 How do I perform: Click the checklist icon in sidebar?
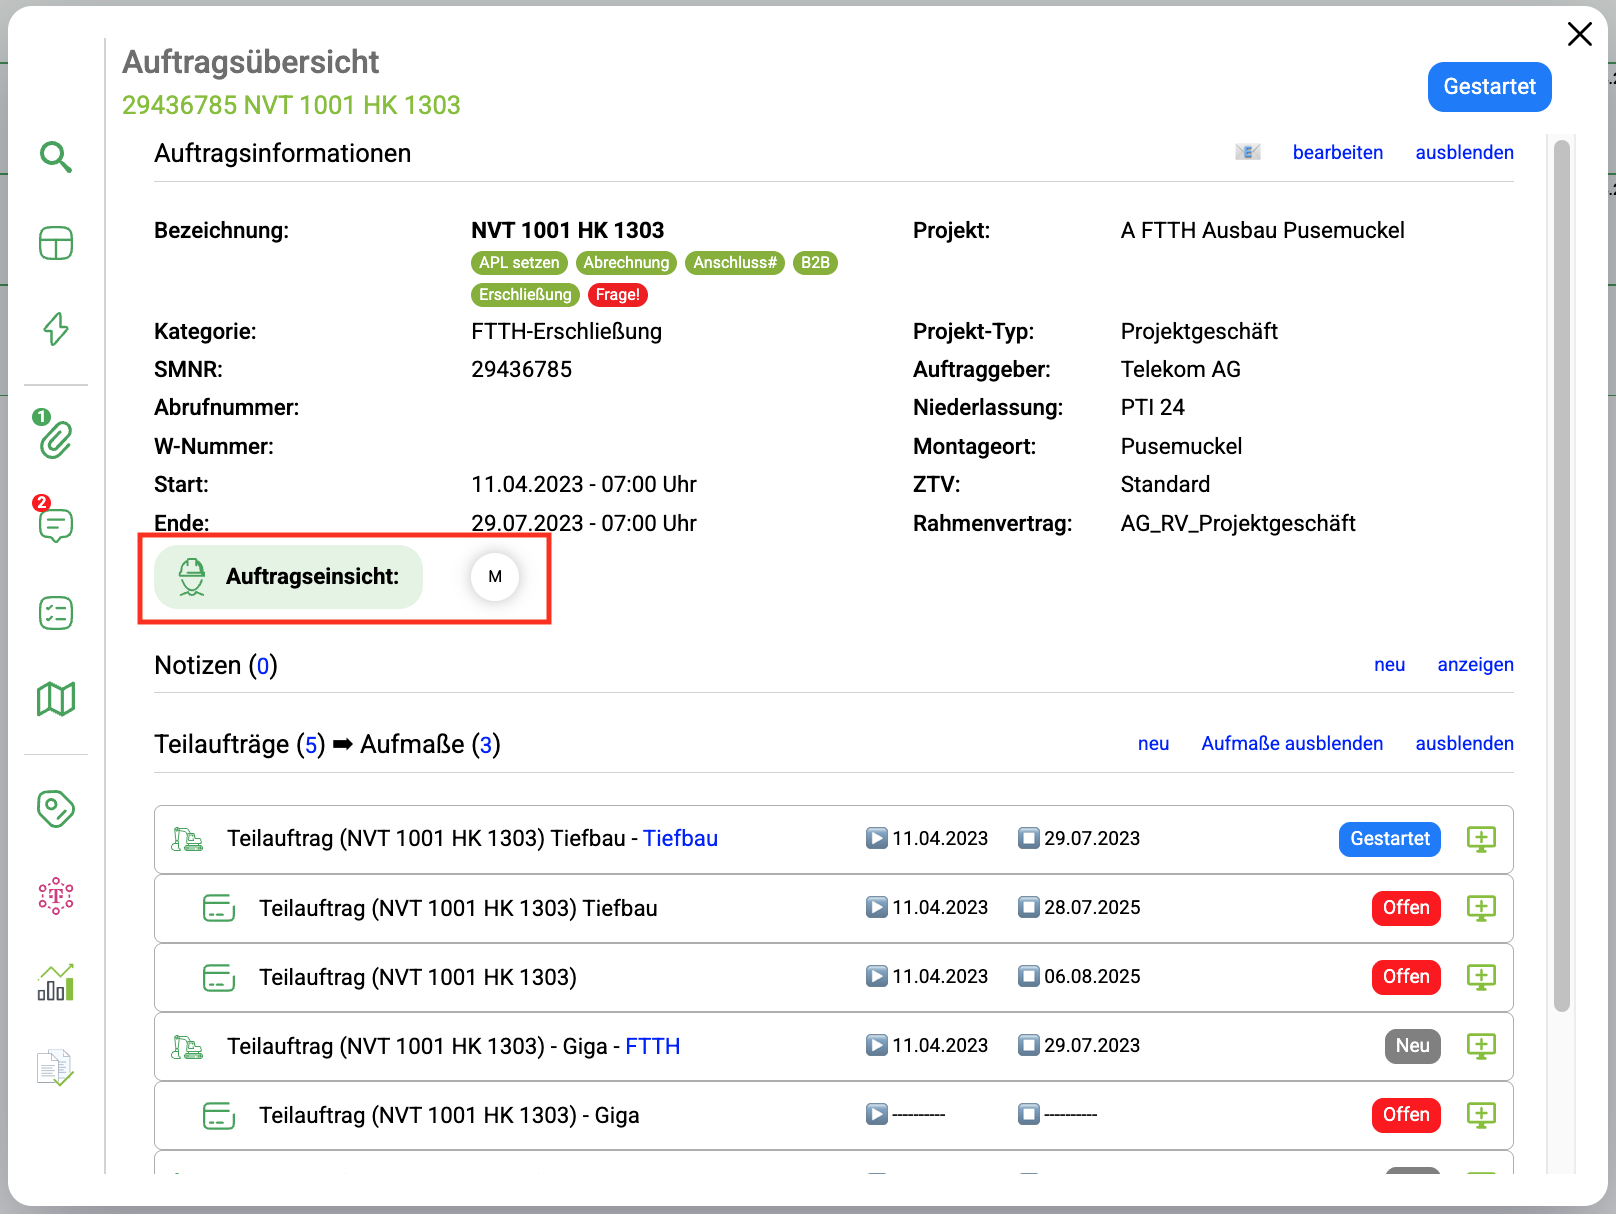[56, 613]
